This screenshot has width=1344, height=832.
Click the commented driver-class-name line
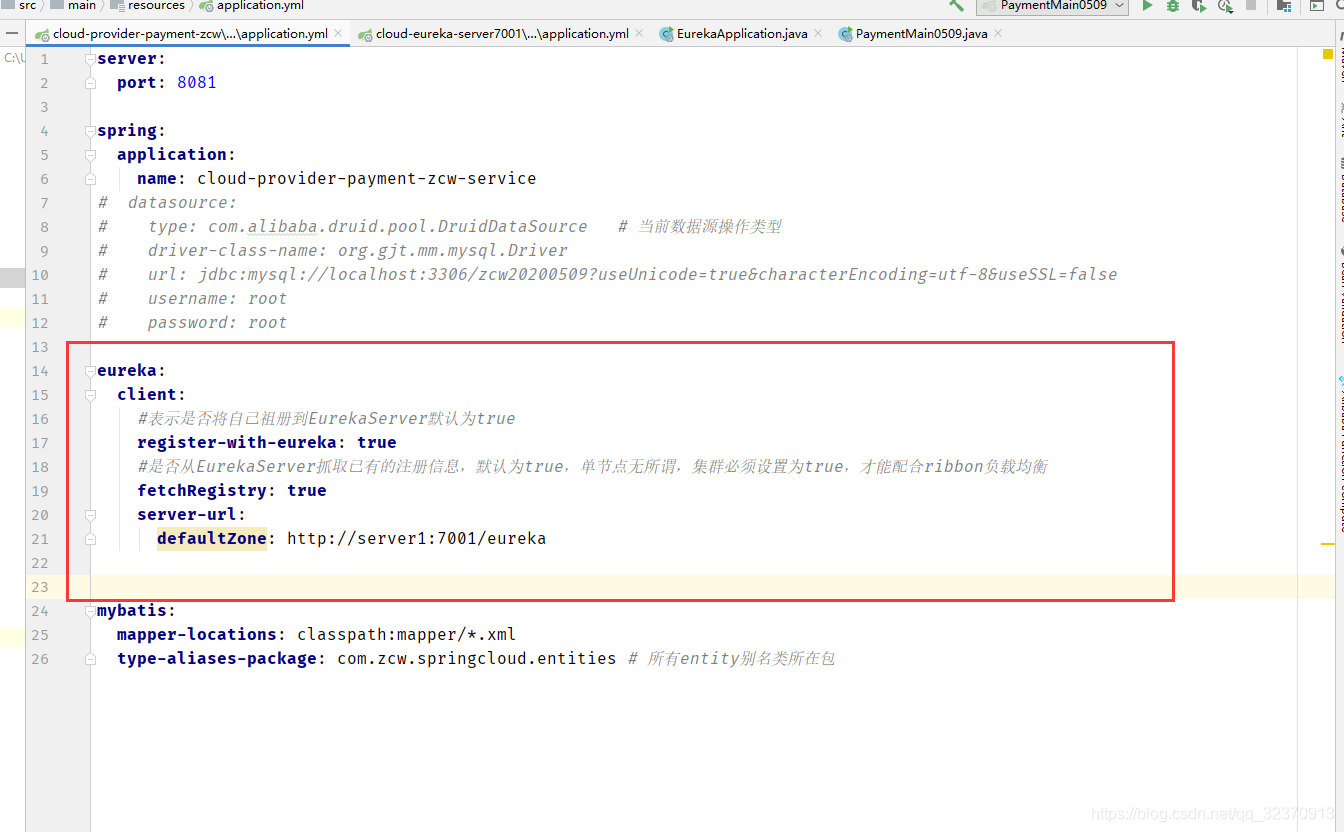332,251
